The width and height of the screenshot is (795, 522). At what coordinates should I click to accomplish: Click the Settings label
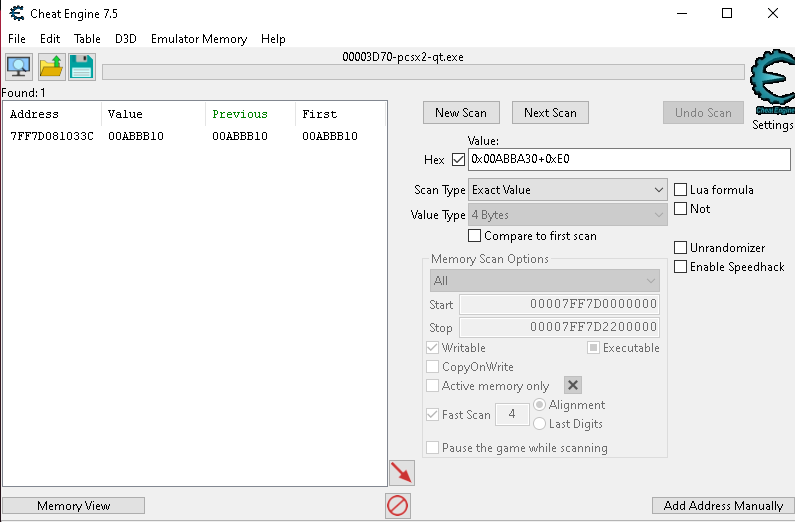773,125
